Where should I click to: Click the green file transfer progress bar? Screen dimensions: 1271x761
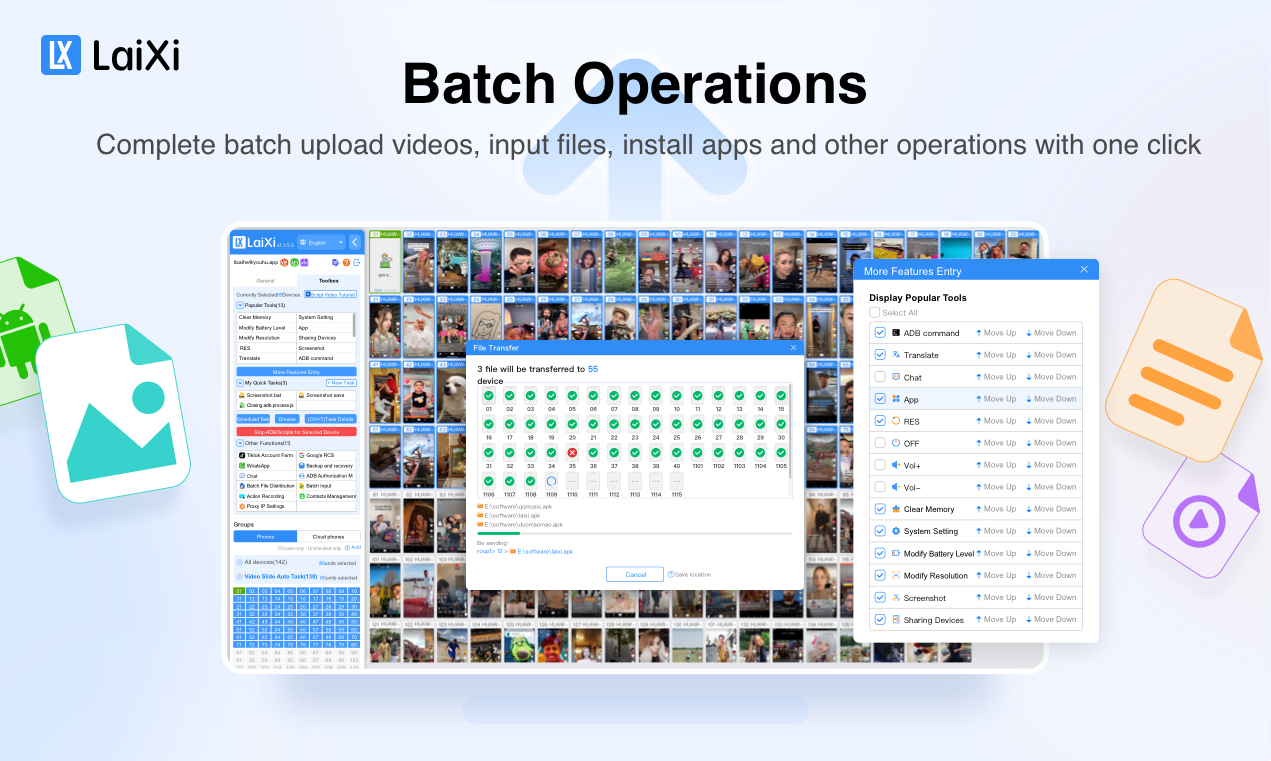[x=499, y=533]
